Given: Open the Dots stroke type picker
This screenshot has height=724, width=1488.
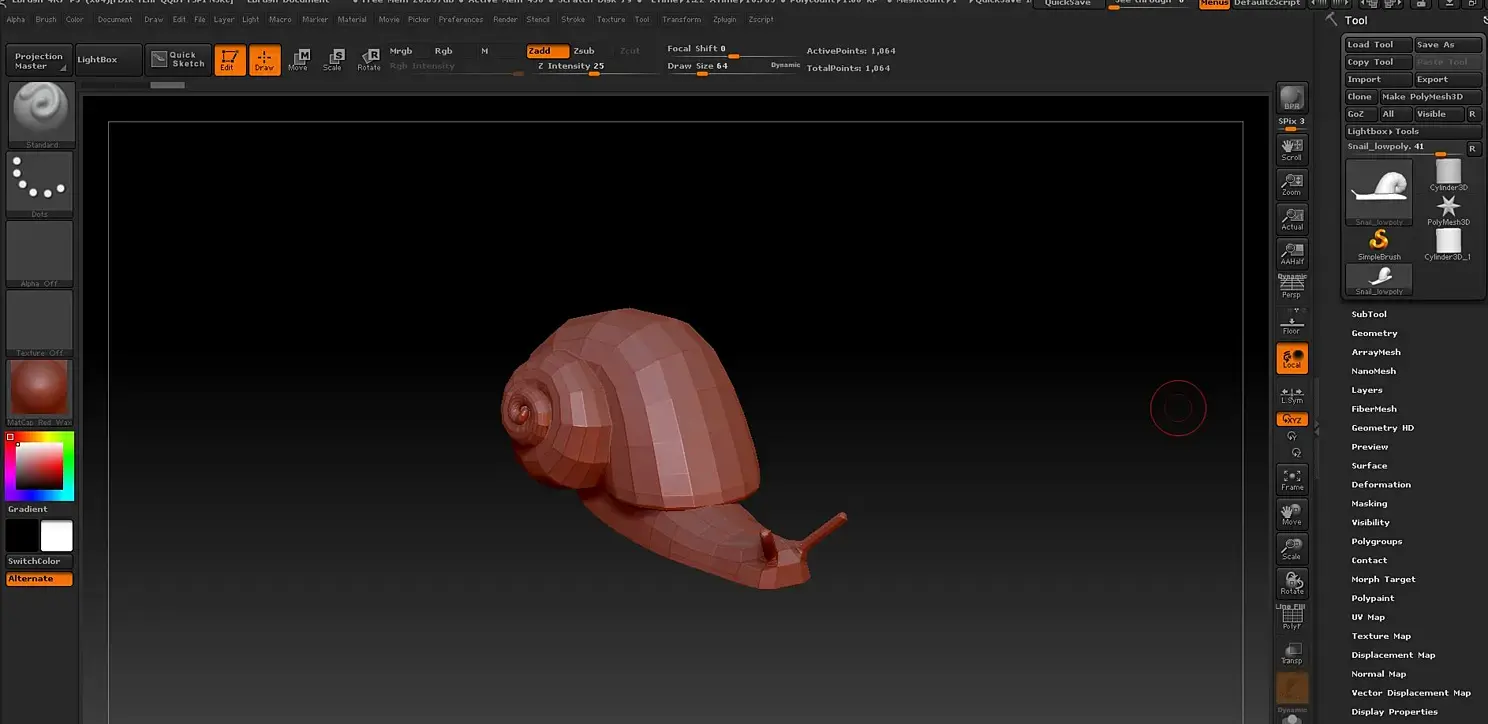Looking at the screenshot, I should tap(40, 182).
